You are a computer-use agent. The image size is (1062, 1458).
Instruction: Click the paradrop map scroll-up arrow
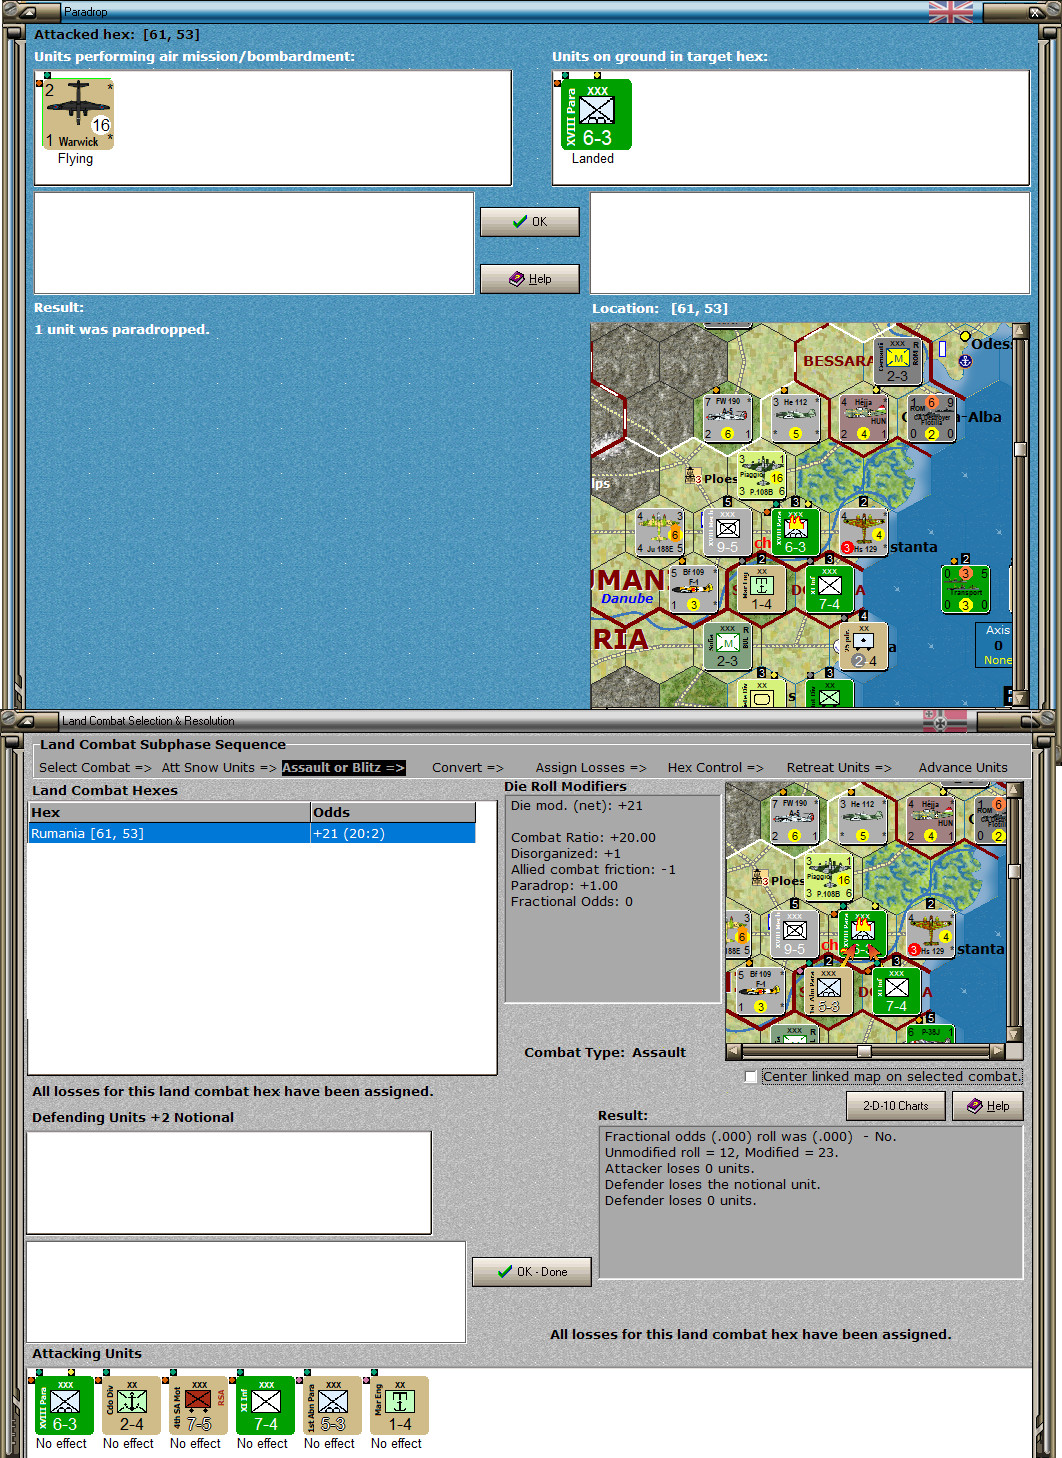(1020, 330)
